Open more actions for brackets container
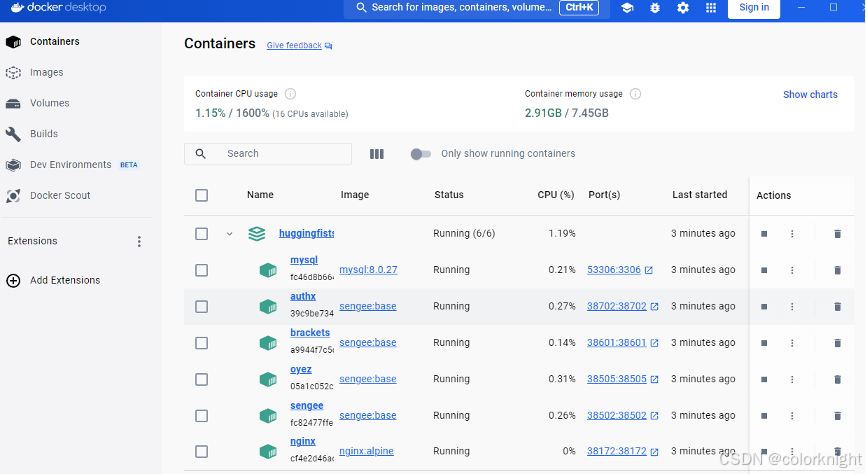This screenshot has height=474, width=866. point(792,343)
